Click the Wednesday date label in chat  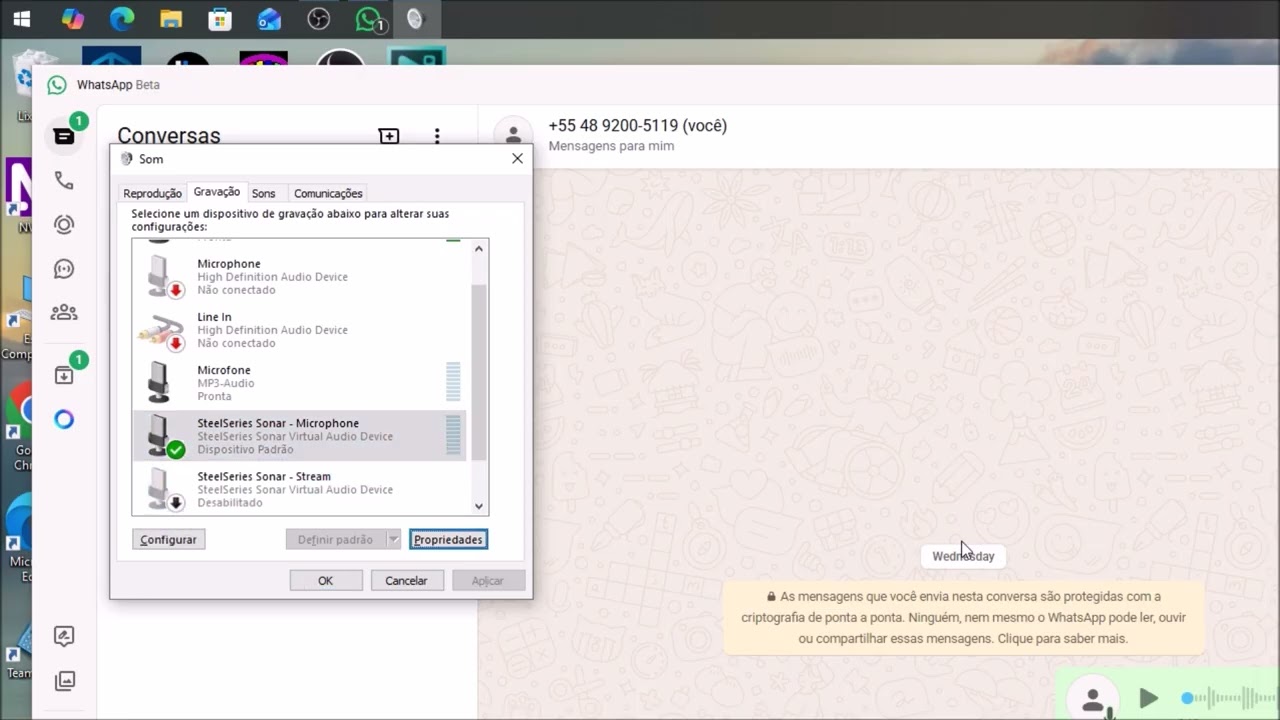click(963, 557)
